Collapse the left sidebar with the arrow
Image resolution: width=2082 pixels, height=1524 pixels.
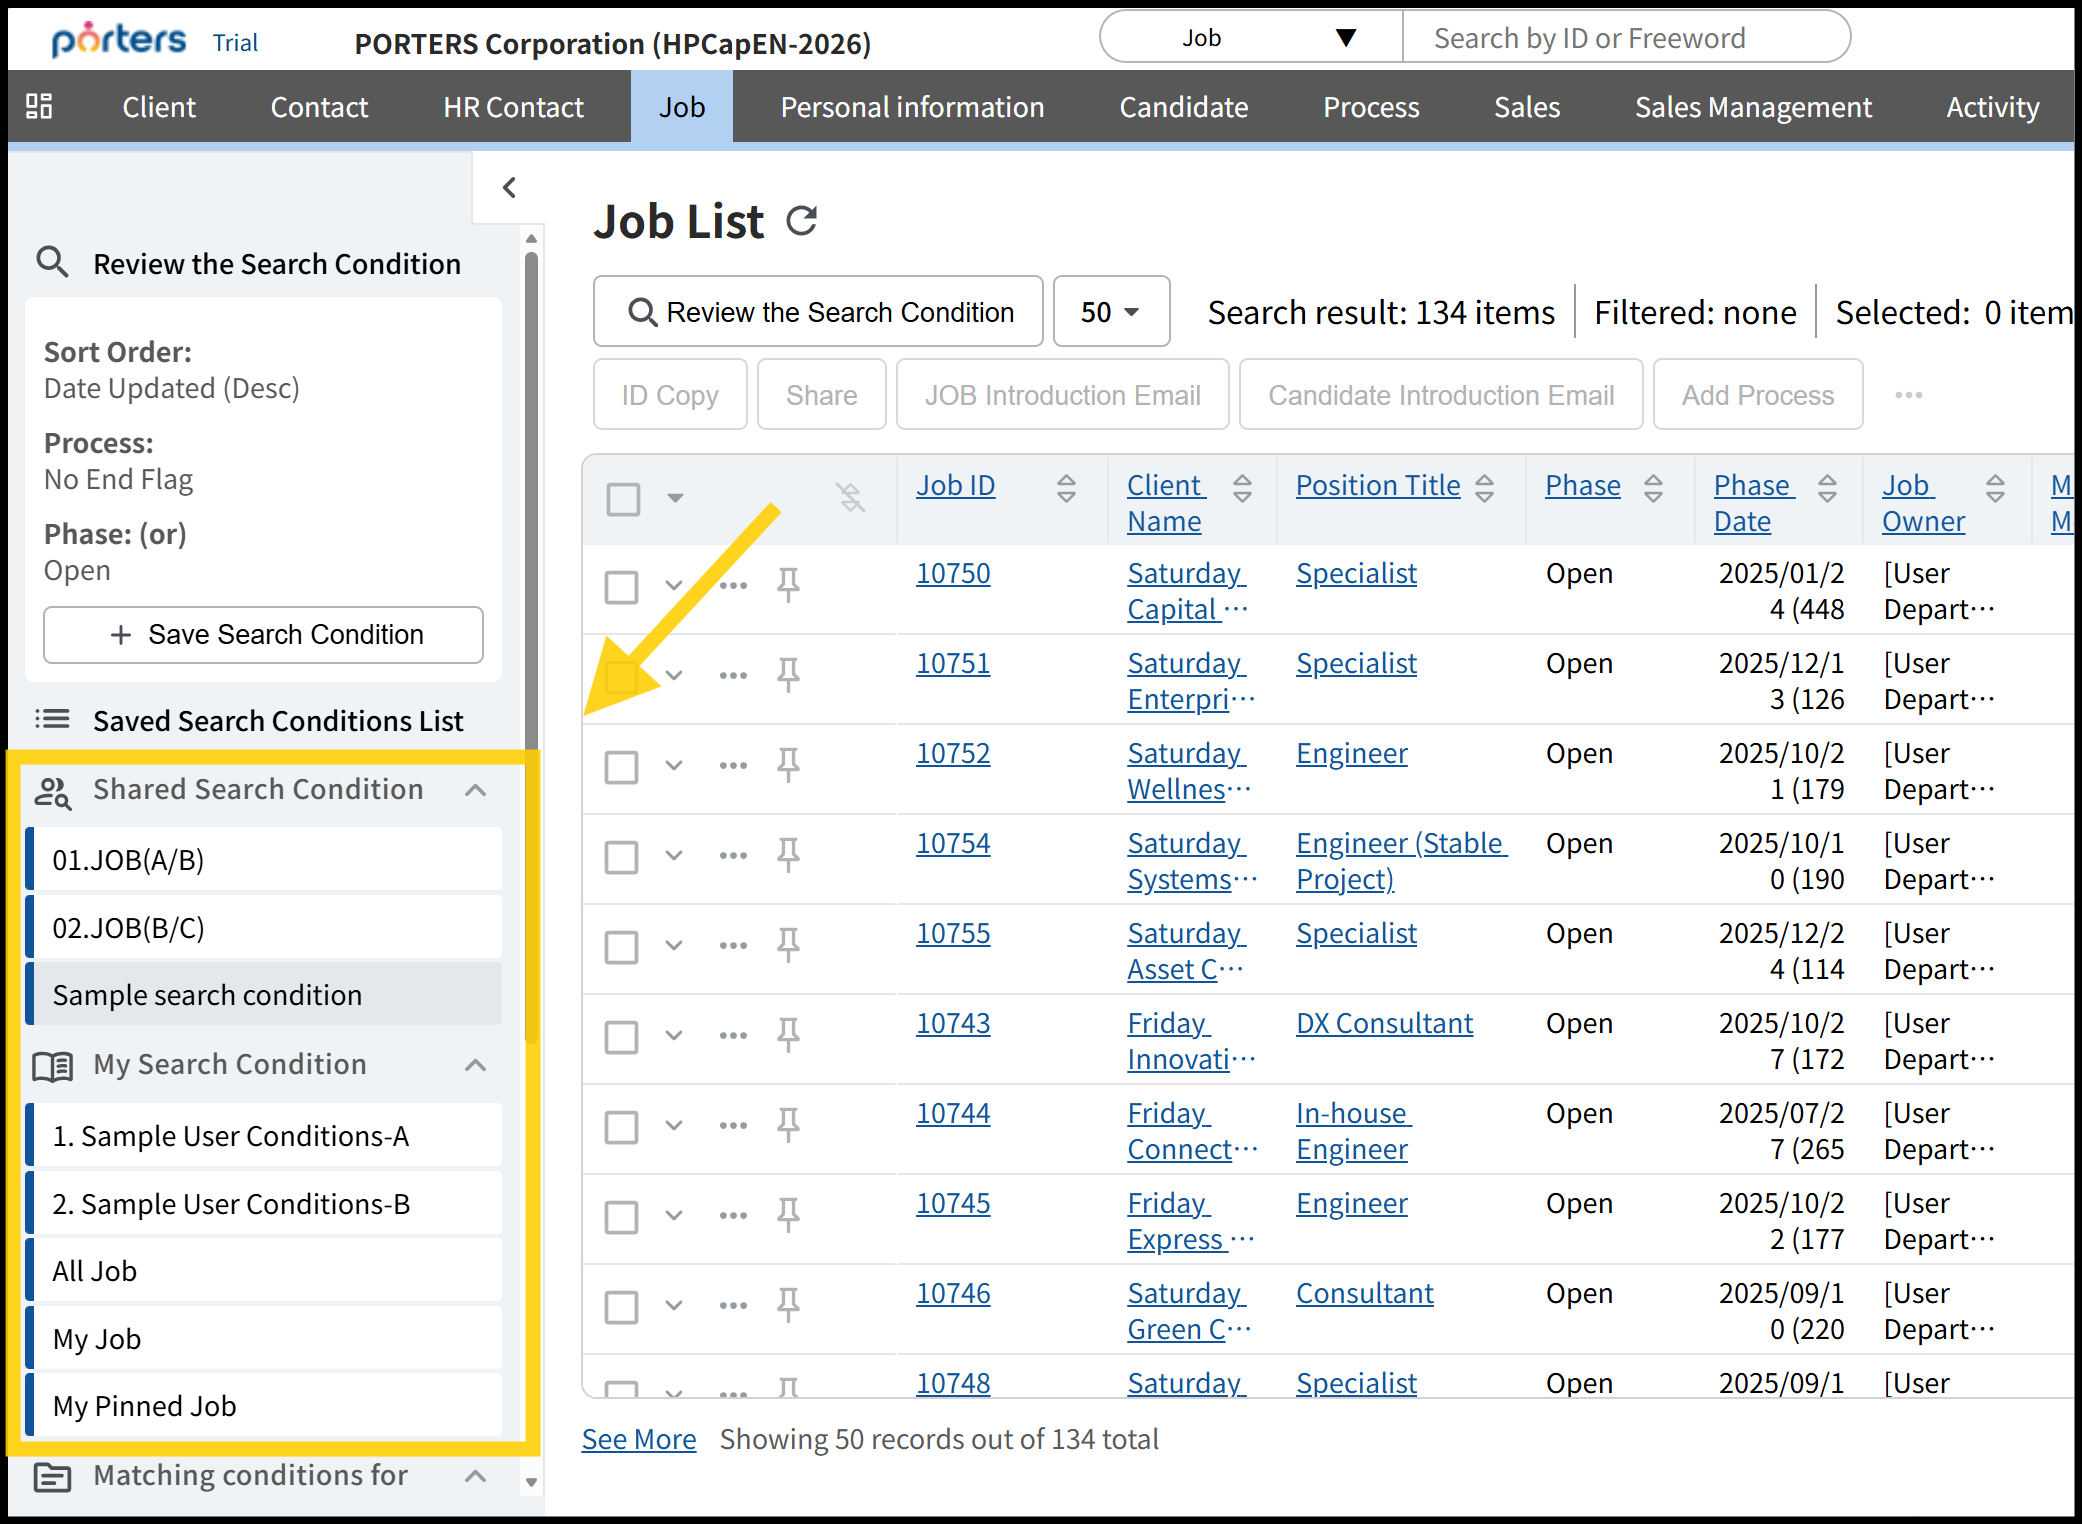509,187
